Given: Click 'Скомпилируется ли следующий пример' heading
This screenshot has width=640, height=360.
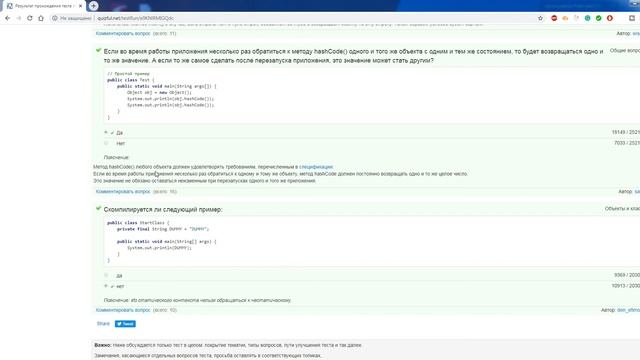Looking at the screenshot, I should pyautogui.click(x=163, y=209).
